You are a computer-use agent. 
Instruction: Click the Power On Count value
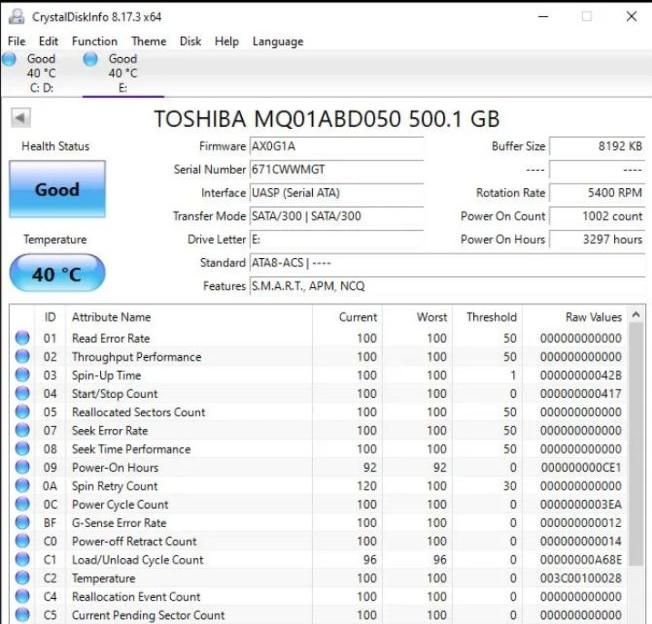tap(597, 216)
